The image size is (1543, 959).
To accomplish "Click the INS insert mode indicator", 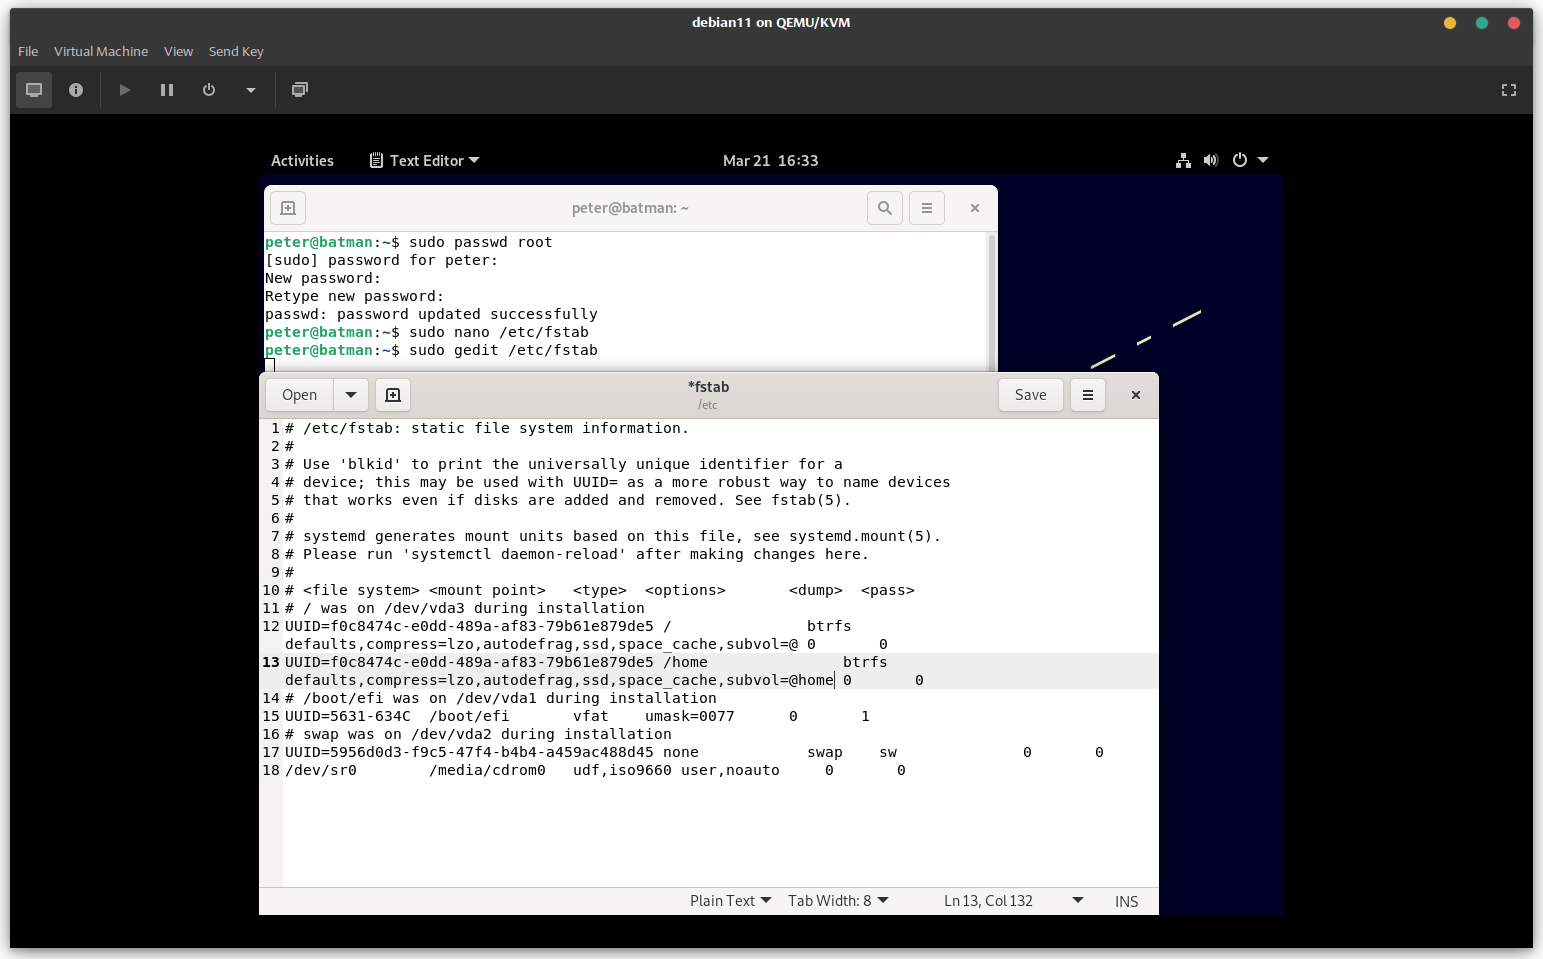I will [1127, 901].
